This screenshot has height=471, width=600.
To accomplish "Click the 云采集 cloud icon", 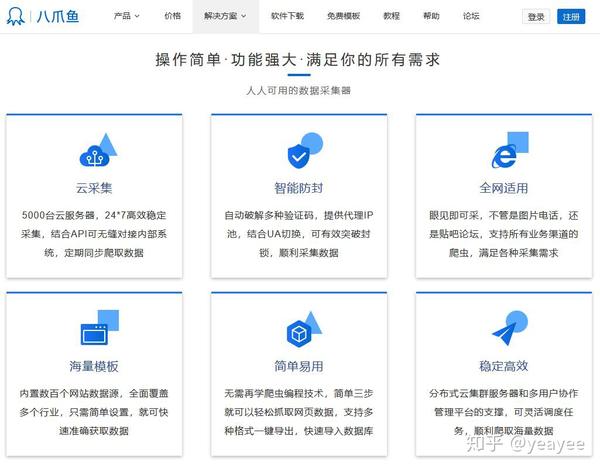I will click(x=98, y=150).
